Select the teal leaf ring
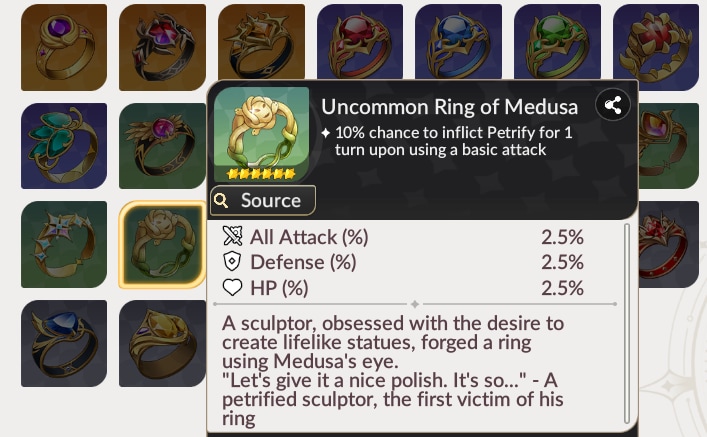707x437 pixels. point(63,146)
